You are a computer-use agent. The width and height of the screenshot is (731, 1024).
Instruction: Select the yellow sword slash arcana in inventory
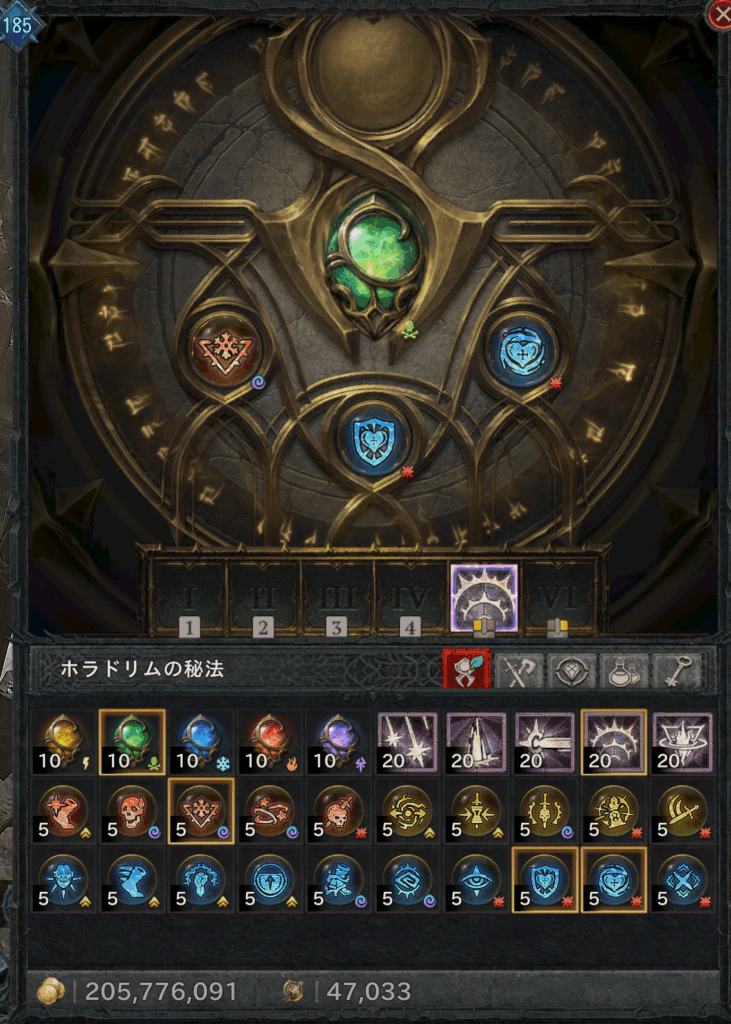[682, 812]
